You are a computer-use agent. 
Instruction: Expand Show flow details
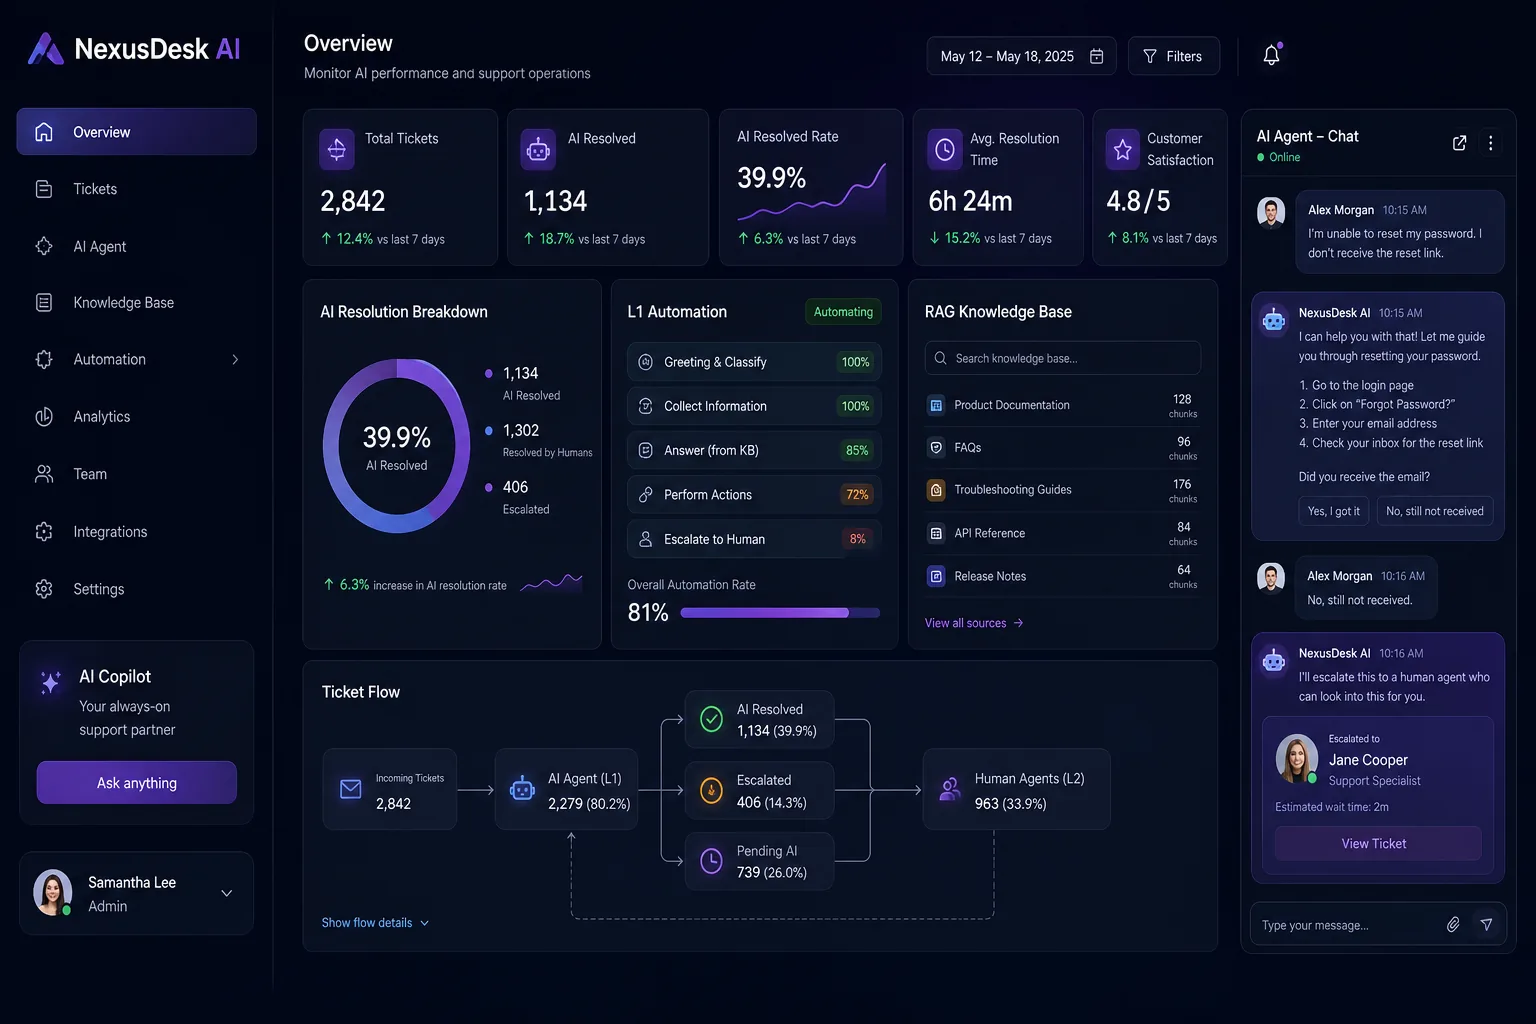375,923
